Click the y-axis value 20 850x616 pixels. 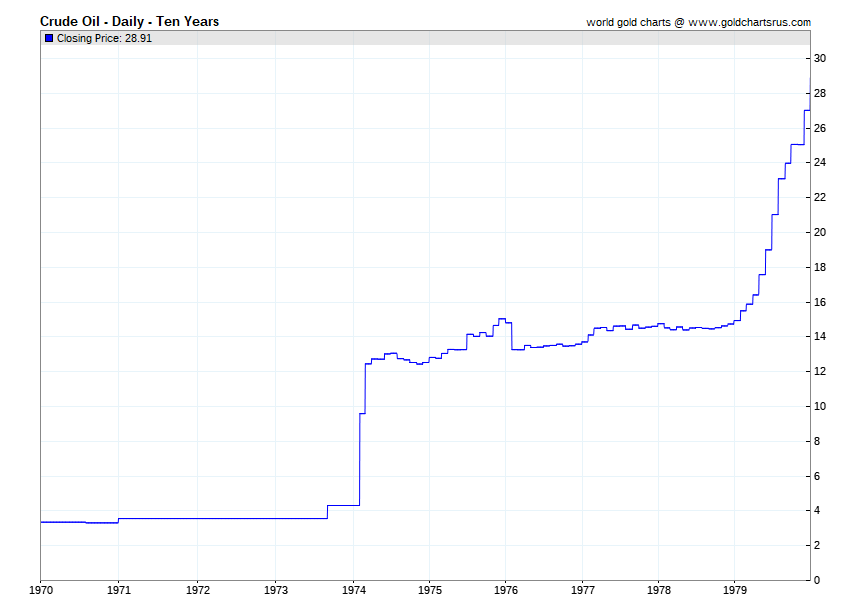[820, 232]
